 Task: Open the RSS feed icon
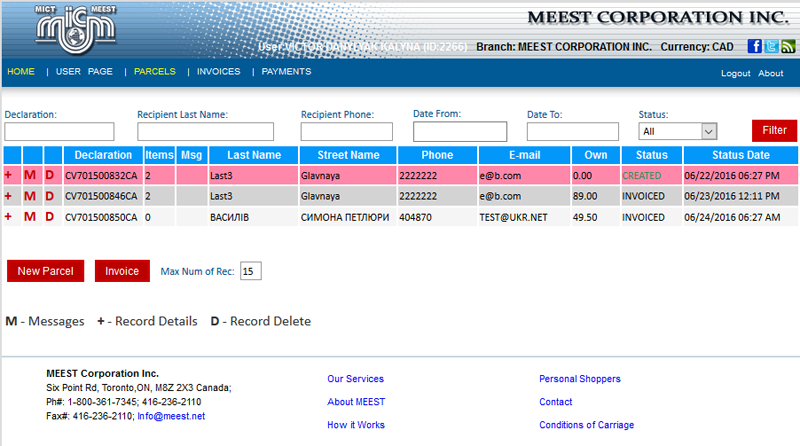coord(788,46)
